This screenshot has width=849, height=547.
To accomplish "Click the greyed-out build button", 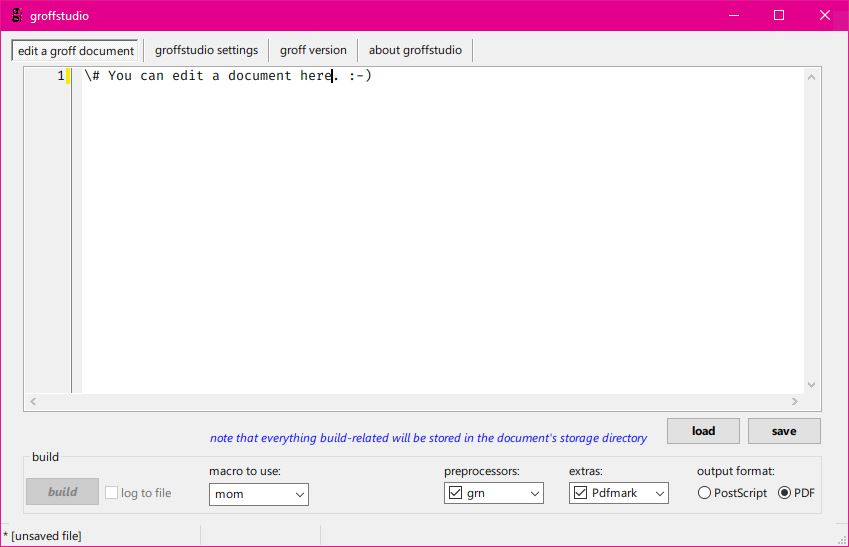I will pyautogui.click(x=62, y=492).
